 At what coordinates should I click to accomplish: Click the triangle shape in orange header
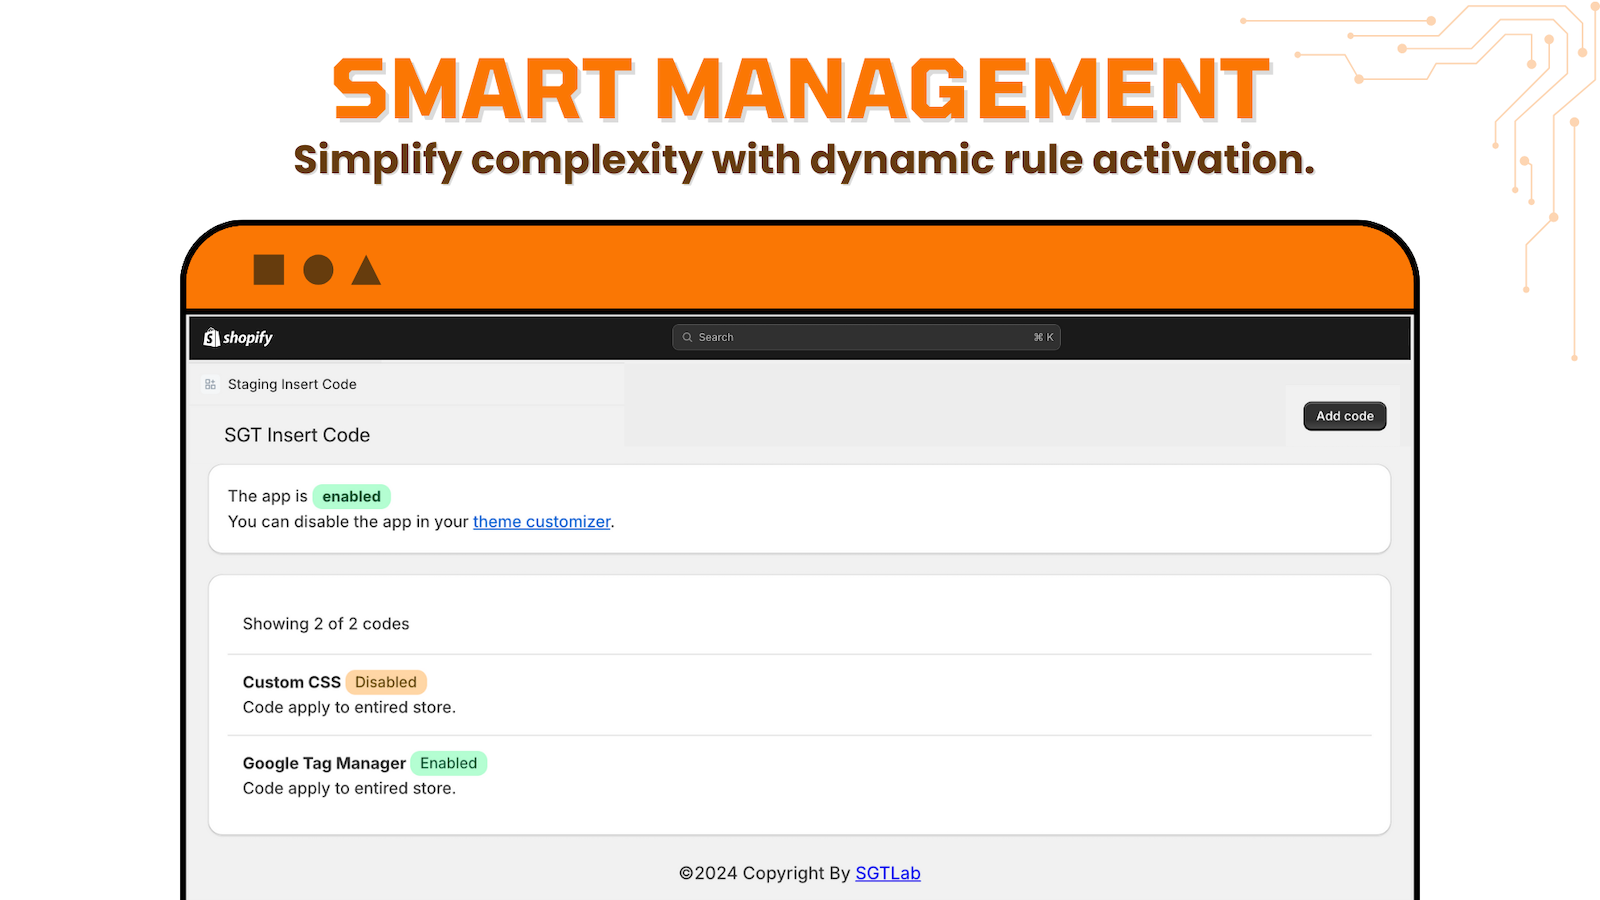pos(366,270)
